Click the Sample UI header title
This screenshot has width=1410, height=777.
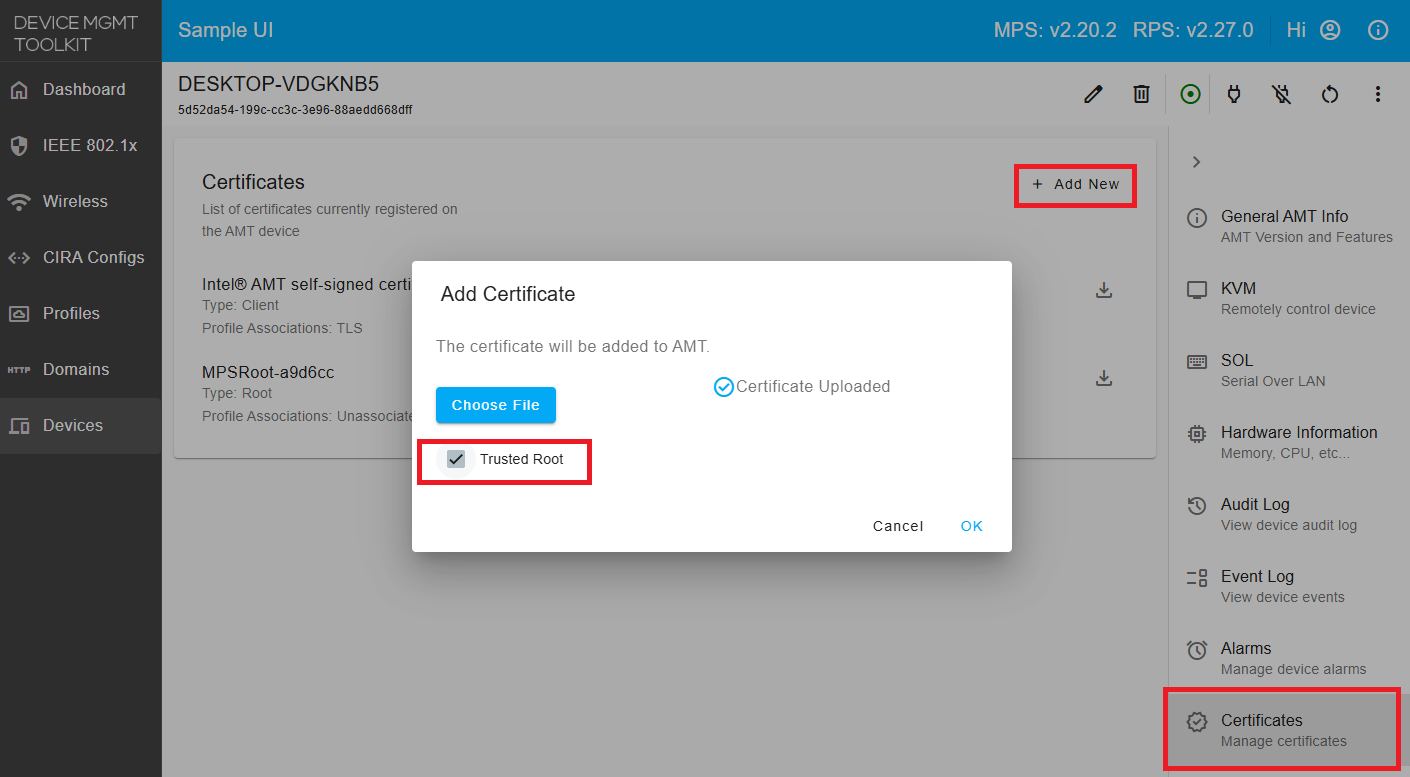tap(226, 30)
